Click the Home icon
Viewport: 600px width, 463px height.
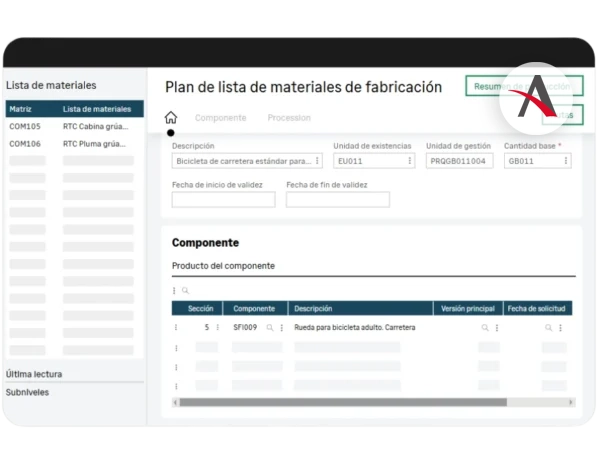[x=170, y=118]
